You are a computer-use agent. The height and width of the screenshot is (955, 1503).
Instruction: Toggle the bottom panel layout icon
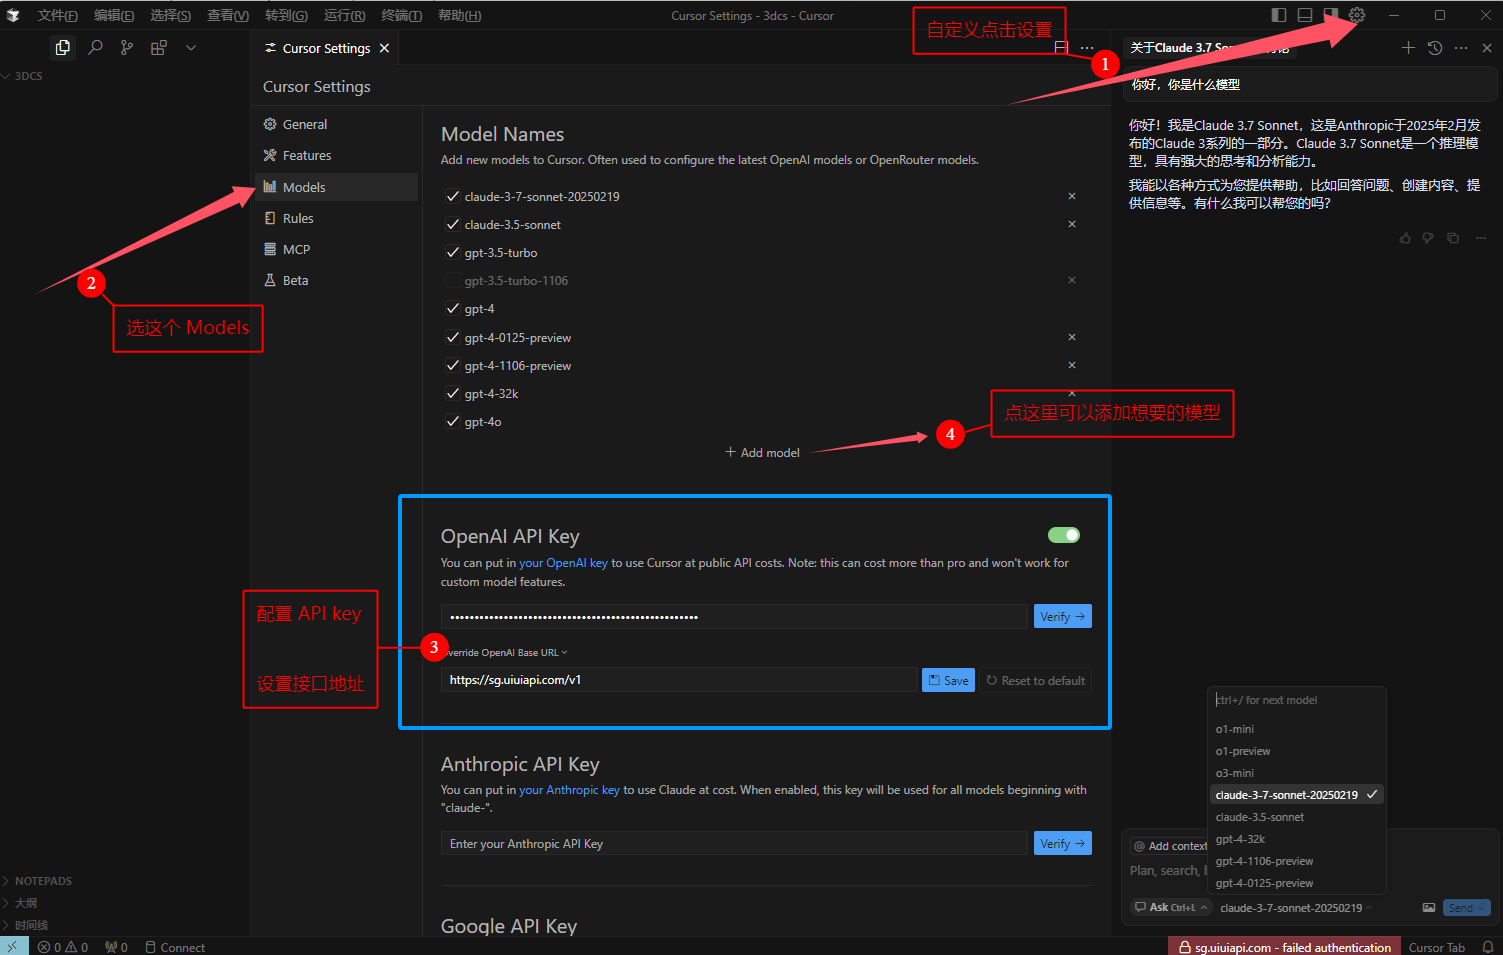click(1305, 15)
